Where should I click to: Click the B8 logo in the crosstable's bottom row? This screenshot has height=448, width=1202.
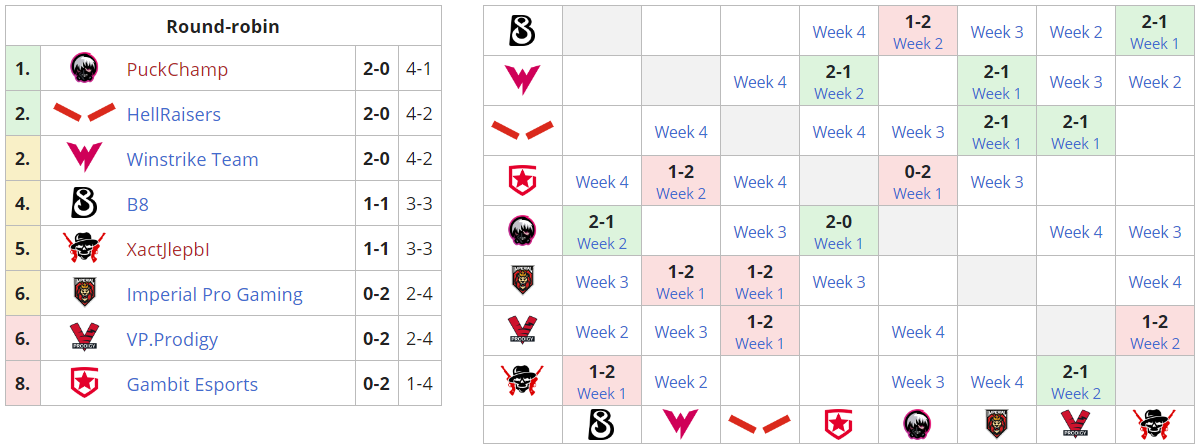(x=602, y=425)
